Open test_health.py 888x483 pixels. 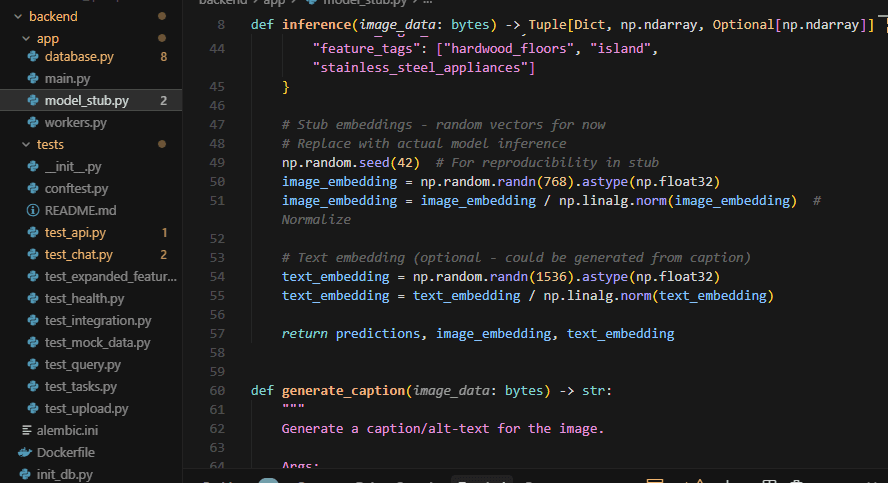click(x=84, y=298)
